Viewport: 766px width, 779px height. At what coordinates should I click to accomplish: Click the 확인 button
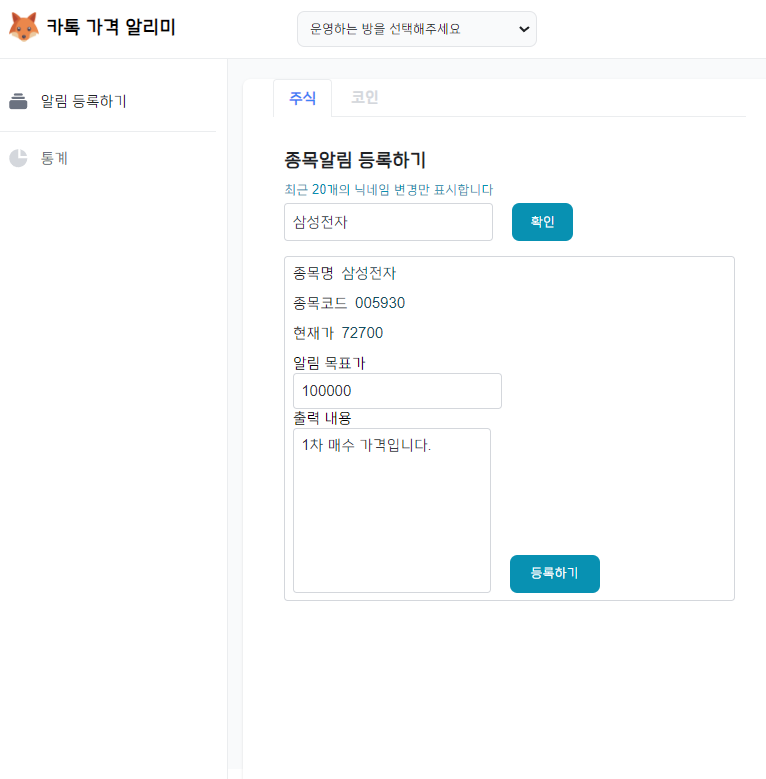click(542, 222)
